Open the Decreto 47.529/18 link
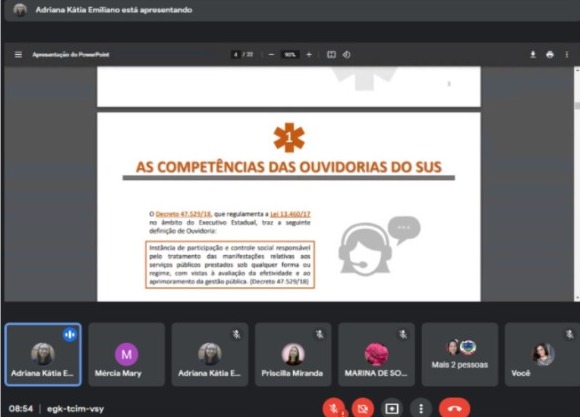Viewport: 580px width, 417px height. (x=183, y=214)
